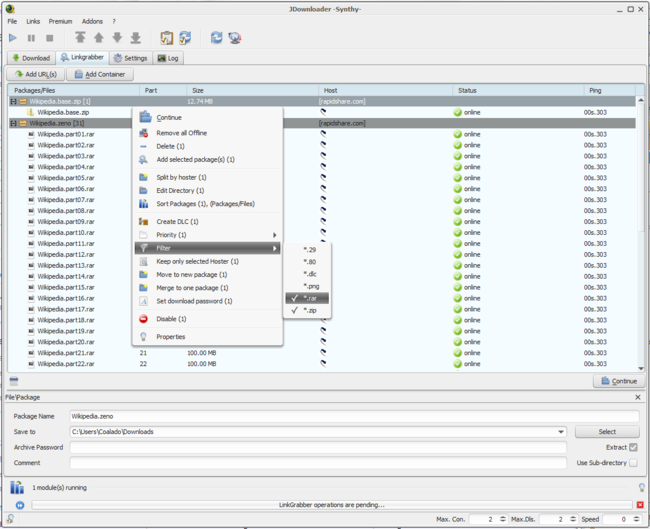The height and width of the screenshot is (529, 650).
Task: Open the File menu
Action: [12, 21]
